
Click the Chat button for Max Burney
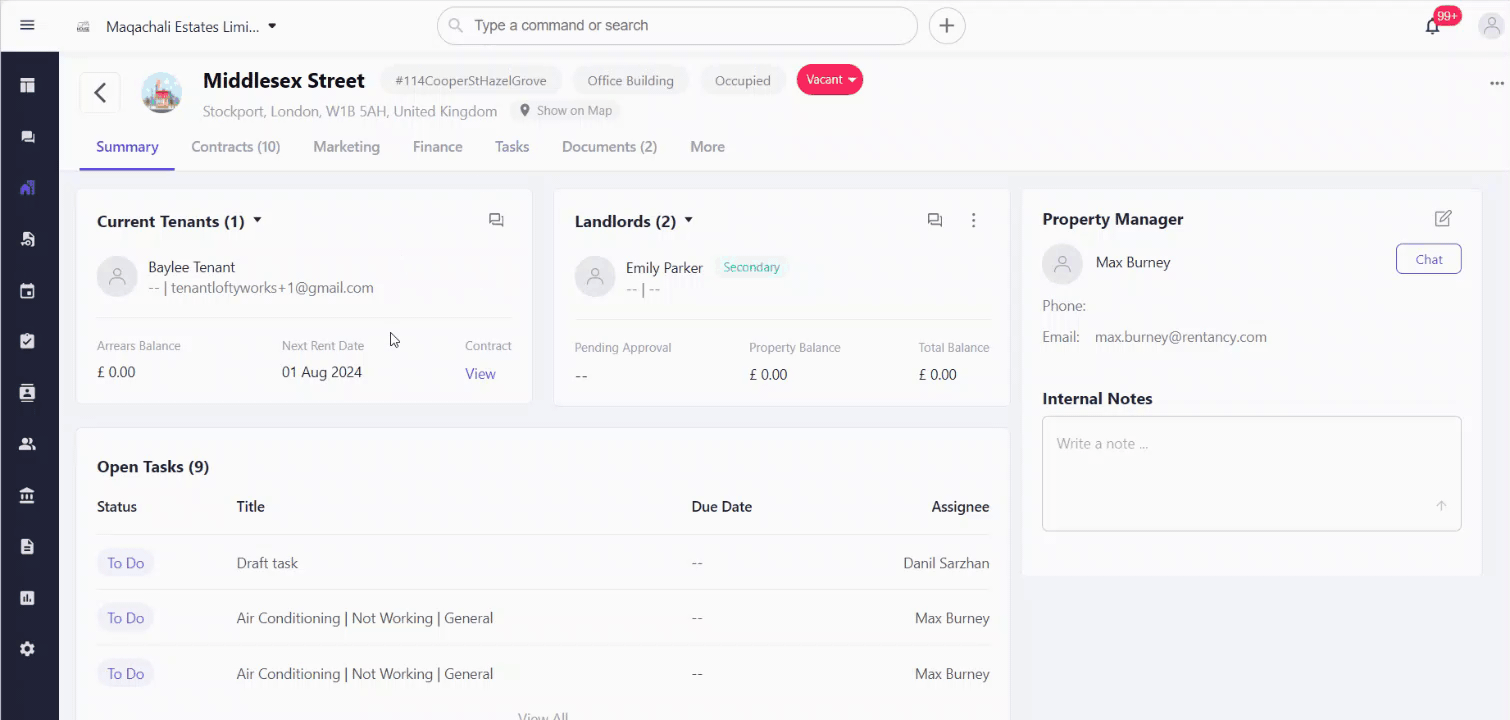coord(1428,259)
